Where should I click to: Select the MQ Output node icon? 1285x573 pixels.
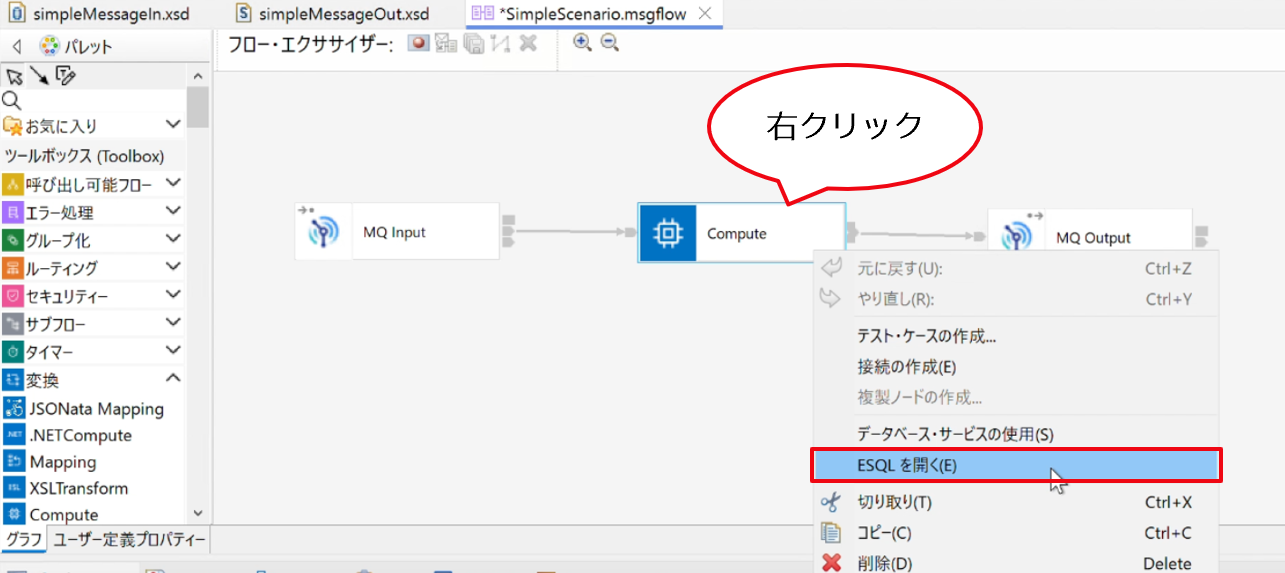pyautogui.click(x=1016, y=237)
